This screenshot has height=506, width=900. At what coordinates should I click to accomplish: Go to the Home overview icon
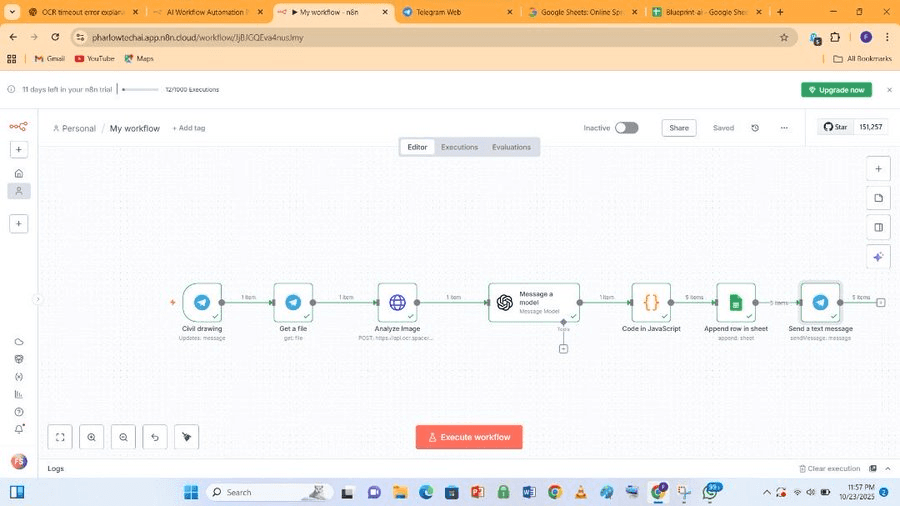pyautogui.click(x=19, y=173)
